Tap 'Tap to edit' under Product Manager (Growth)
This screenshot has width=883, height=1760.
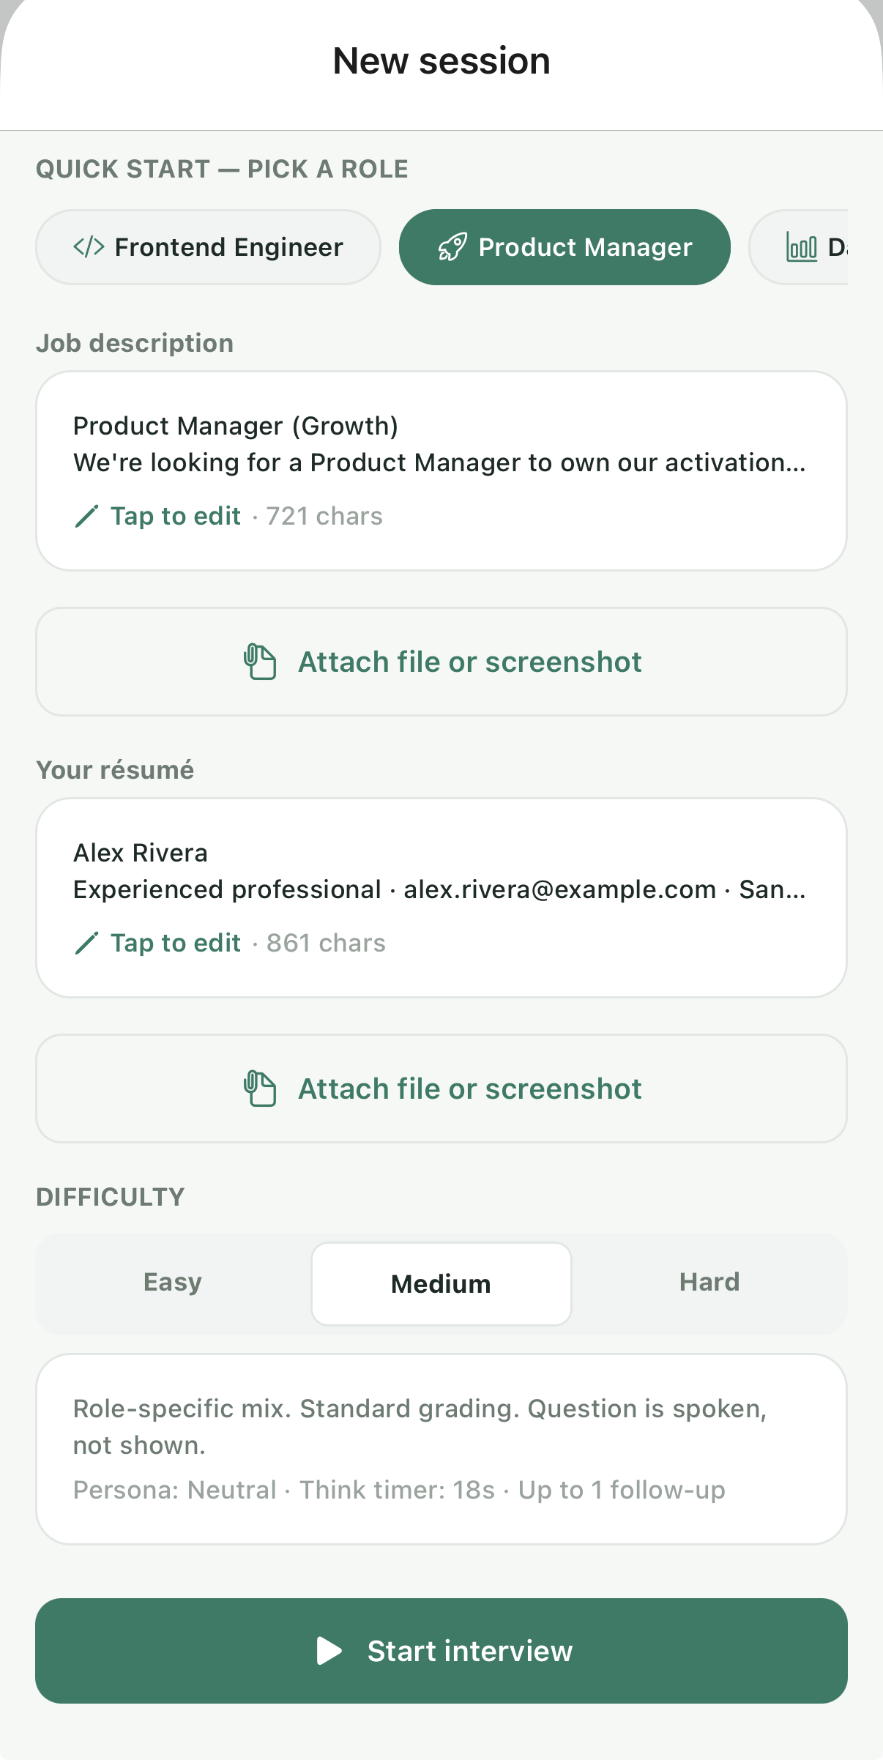coord(176,516)
